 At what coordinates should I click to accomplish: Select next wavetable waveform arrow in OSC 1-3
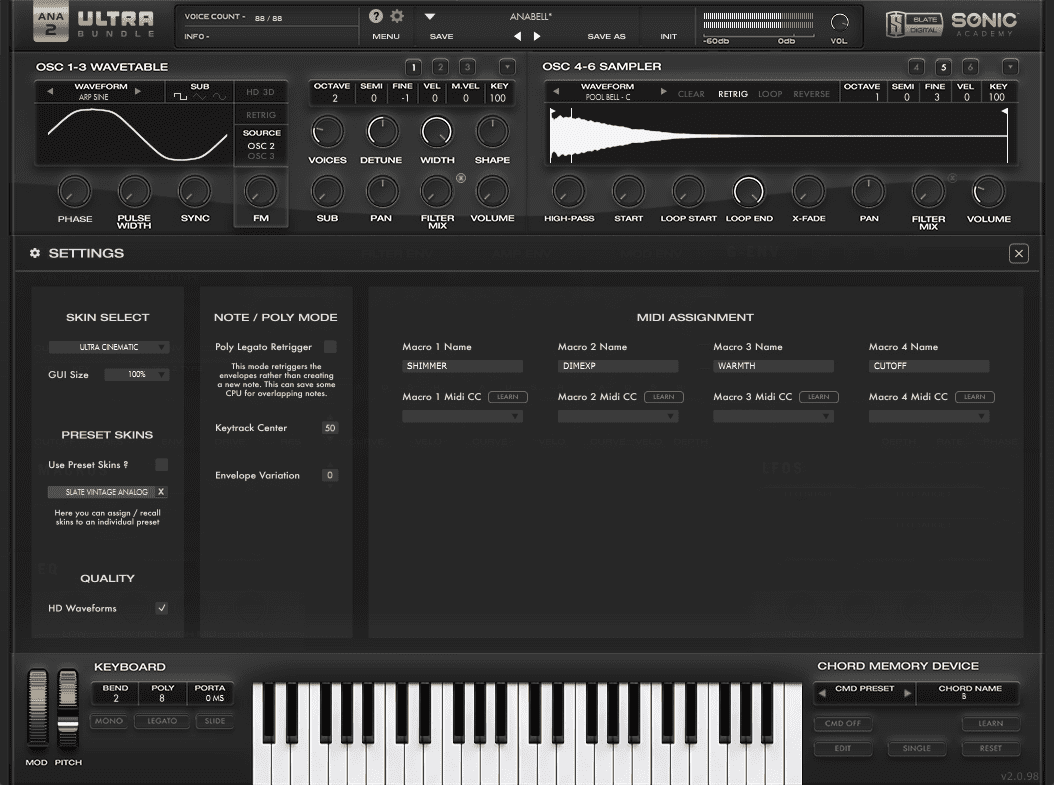coord(138,91)
